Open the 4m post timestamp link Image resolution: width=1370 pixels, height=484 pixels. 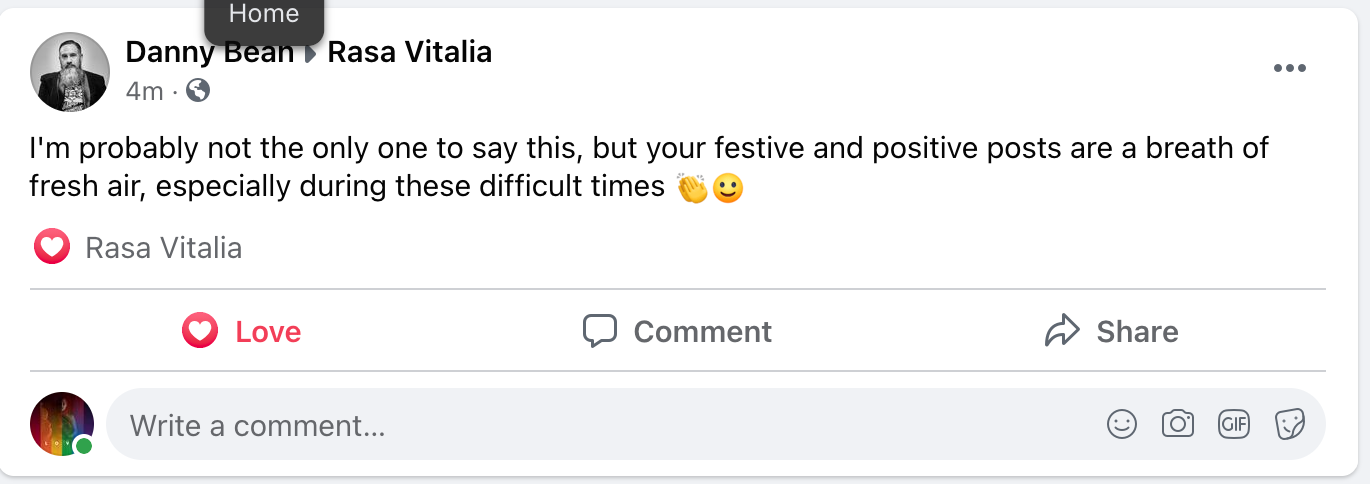(x=144, y=91)
